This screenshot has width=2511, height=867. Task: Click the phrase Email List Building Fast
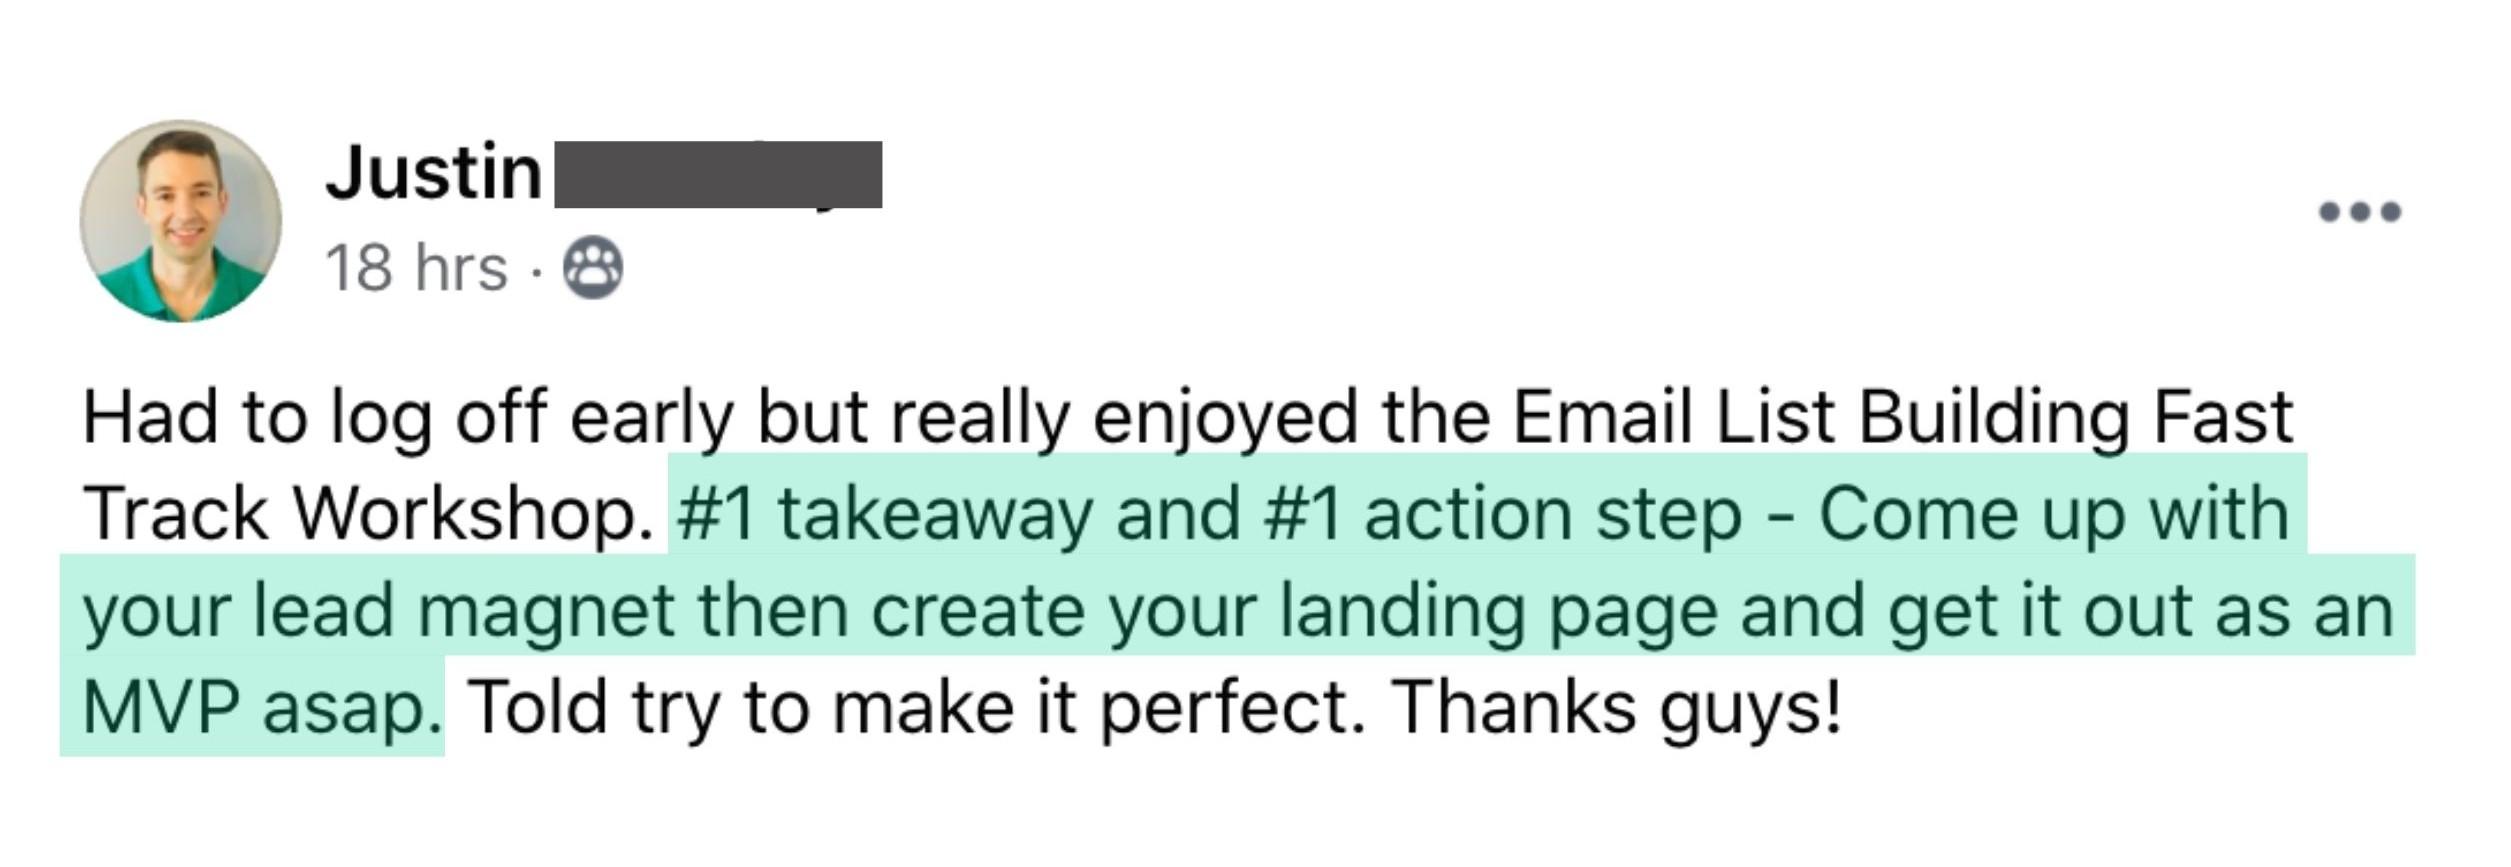(x=1902, y=417)
